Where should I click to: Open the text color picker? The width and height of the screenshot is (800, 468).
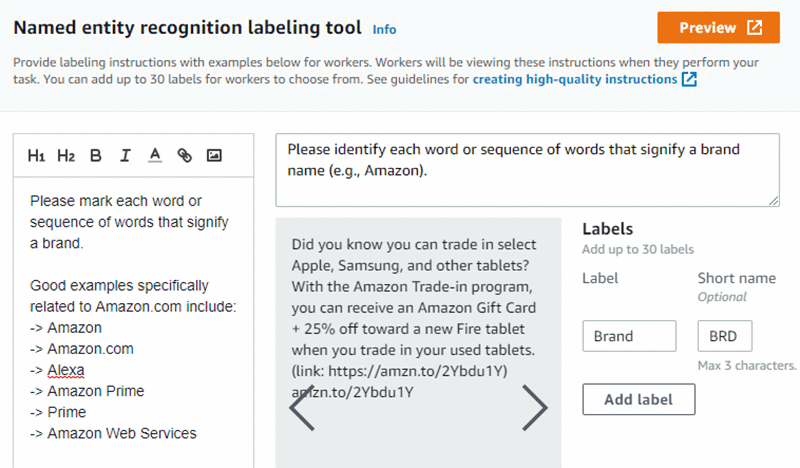(155, 155)
